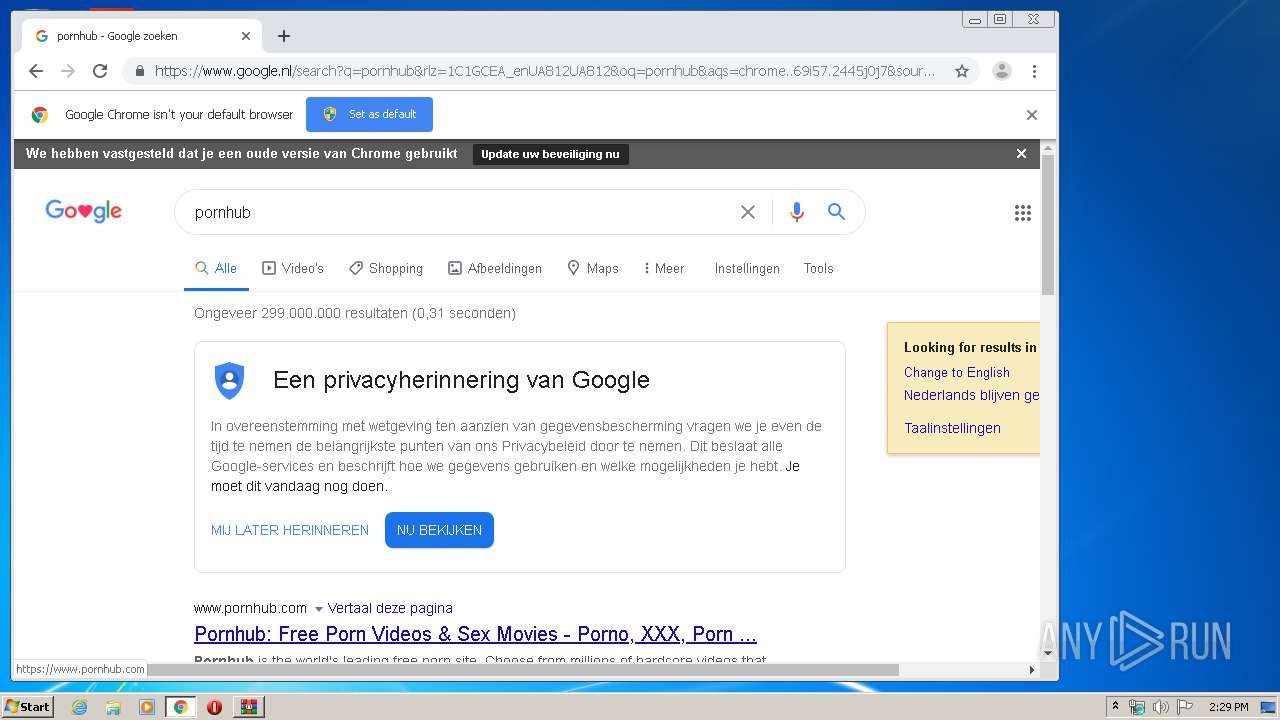Bookmark this page with the star
1280x720 pixels.
click(962, 71)
